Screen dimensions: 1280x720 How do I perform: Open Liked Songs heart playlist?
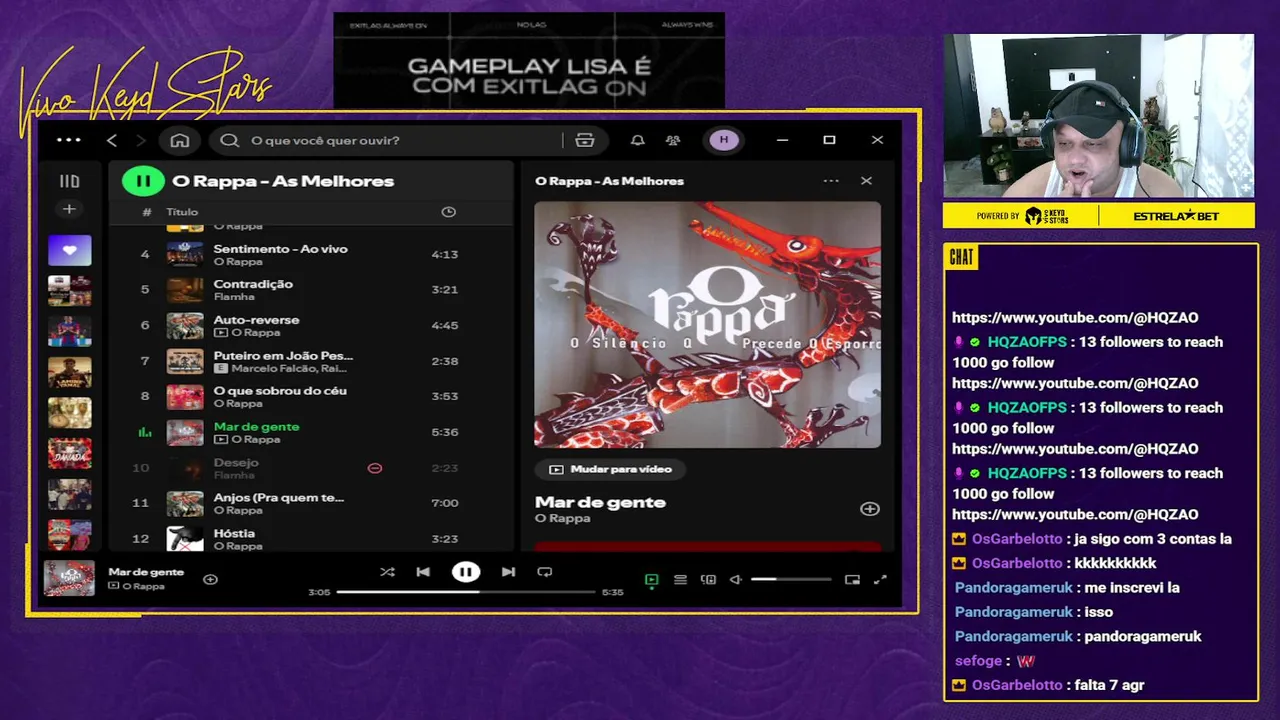click(x=69, y=250)
